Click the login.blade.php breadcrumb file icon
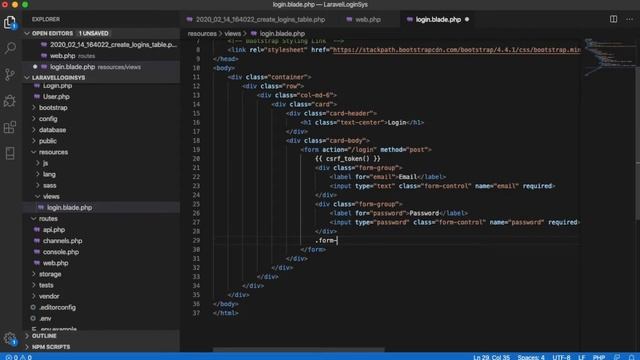 [253, 33]
